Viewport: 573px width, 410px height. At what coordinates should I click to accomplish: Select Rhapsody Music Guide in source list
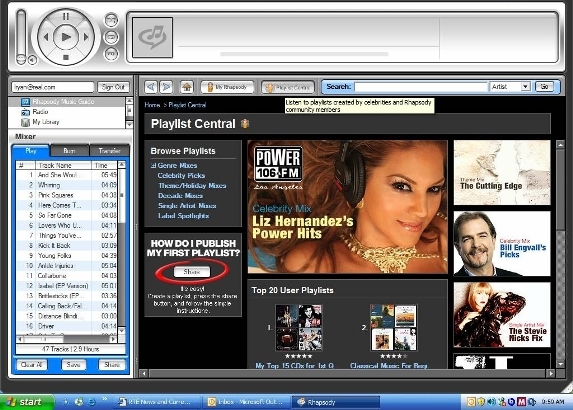pos(67,102)
